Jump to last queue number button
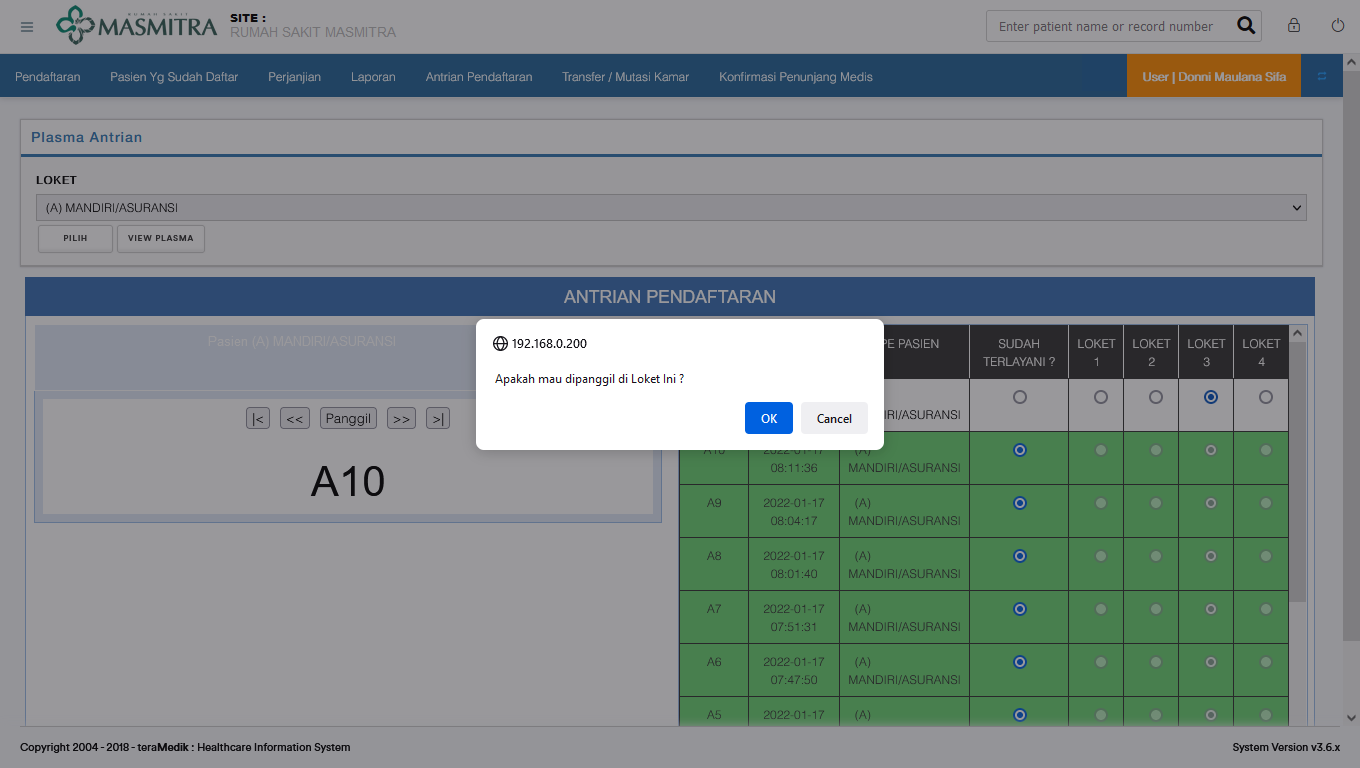 438,418
